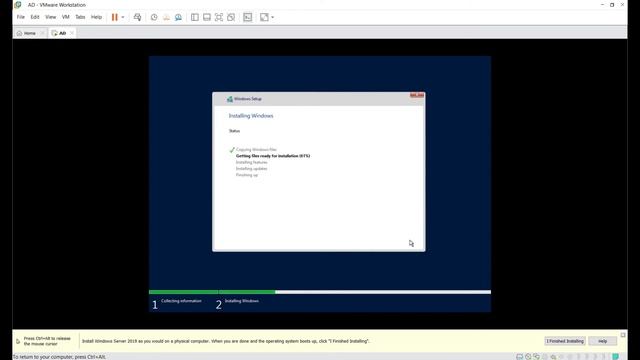
Task: Click the Help button in install bar
Action: click(x=602, y=341)
